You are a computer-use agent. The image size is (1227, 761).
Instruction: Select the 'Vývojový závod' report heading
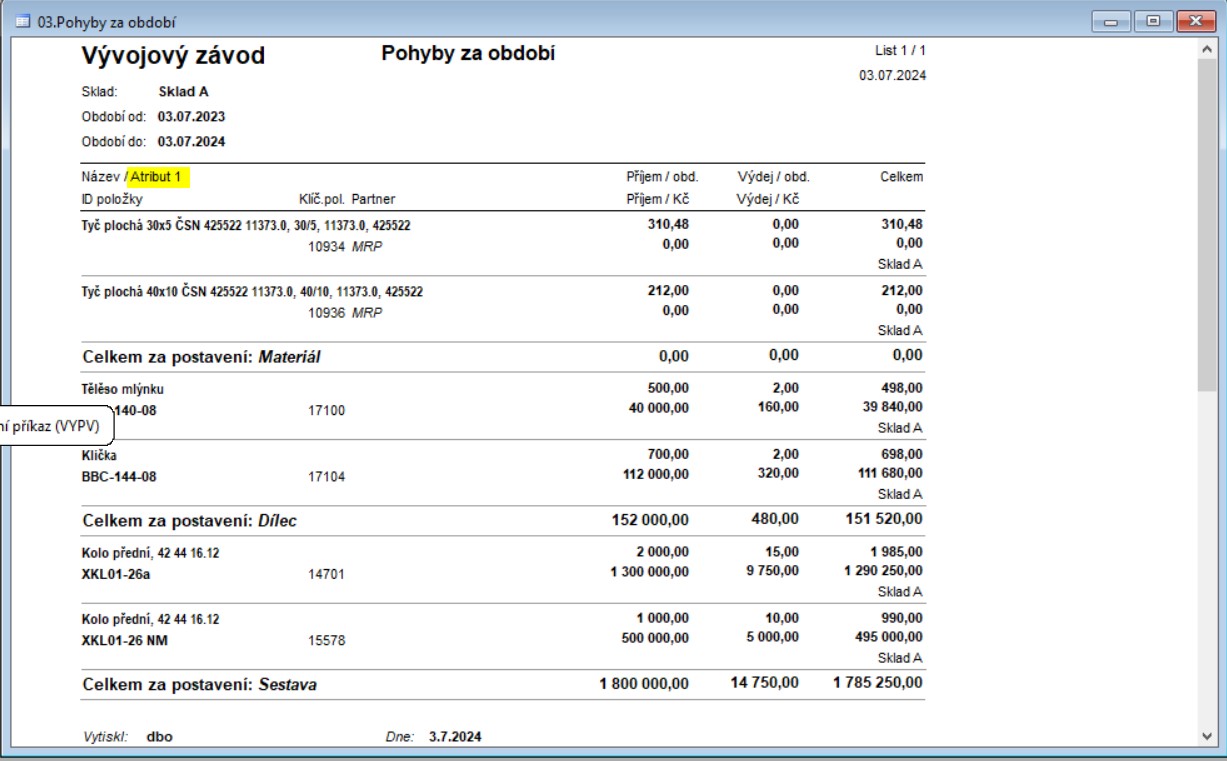pos(173,56)
